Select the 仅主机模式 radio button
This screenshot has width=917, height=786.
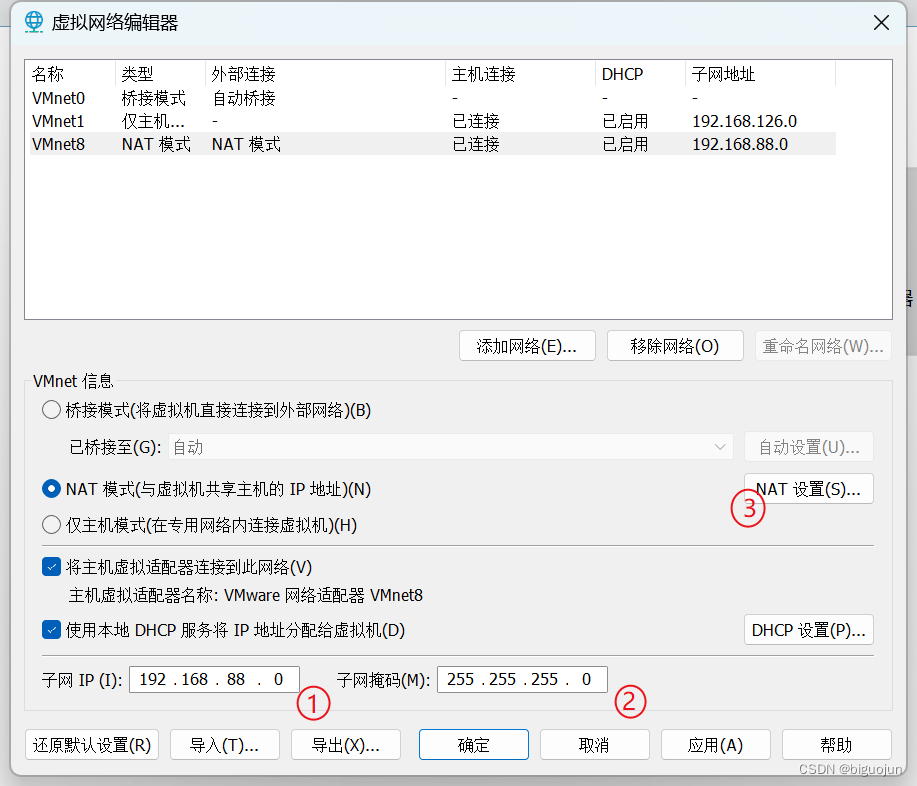coord(51,525)
